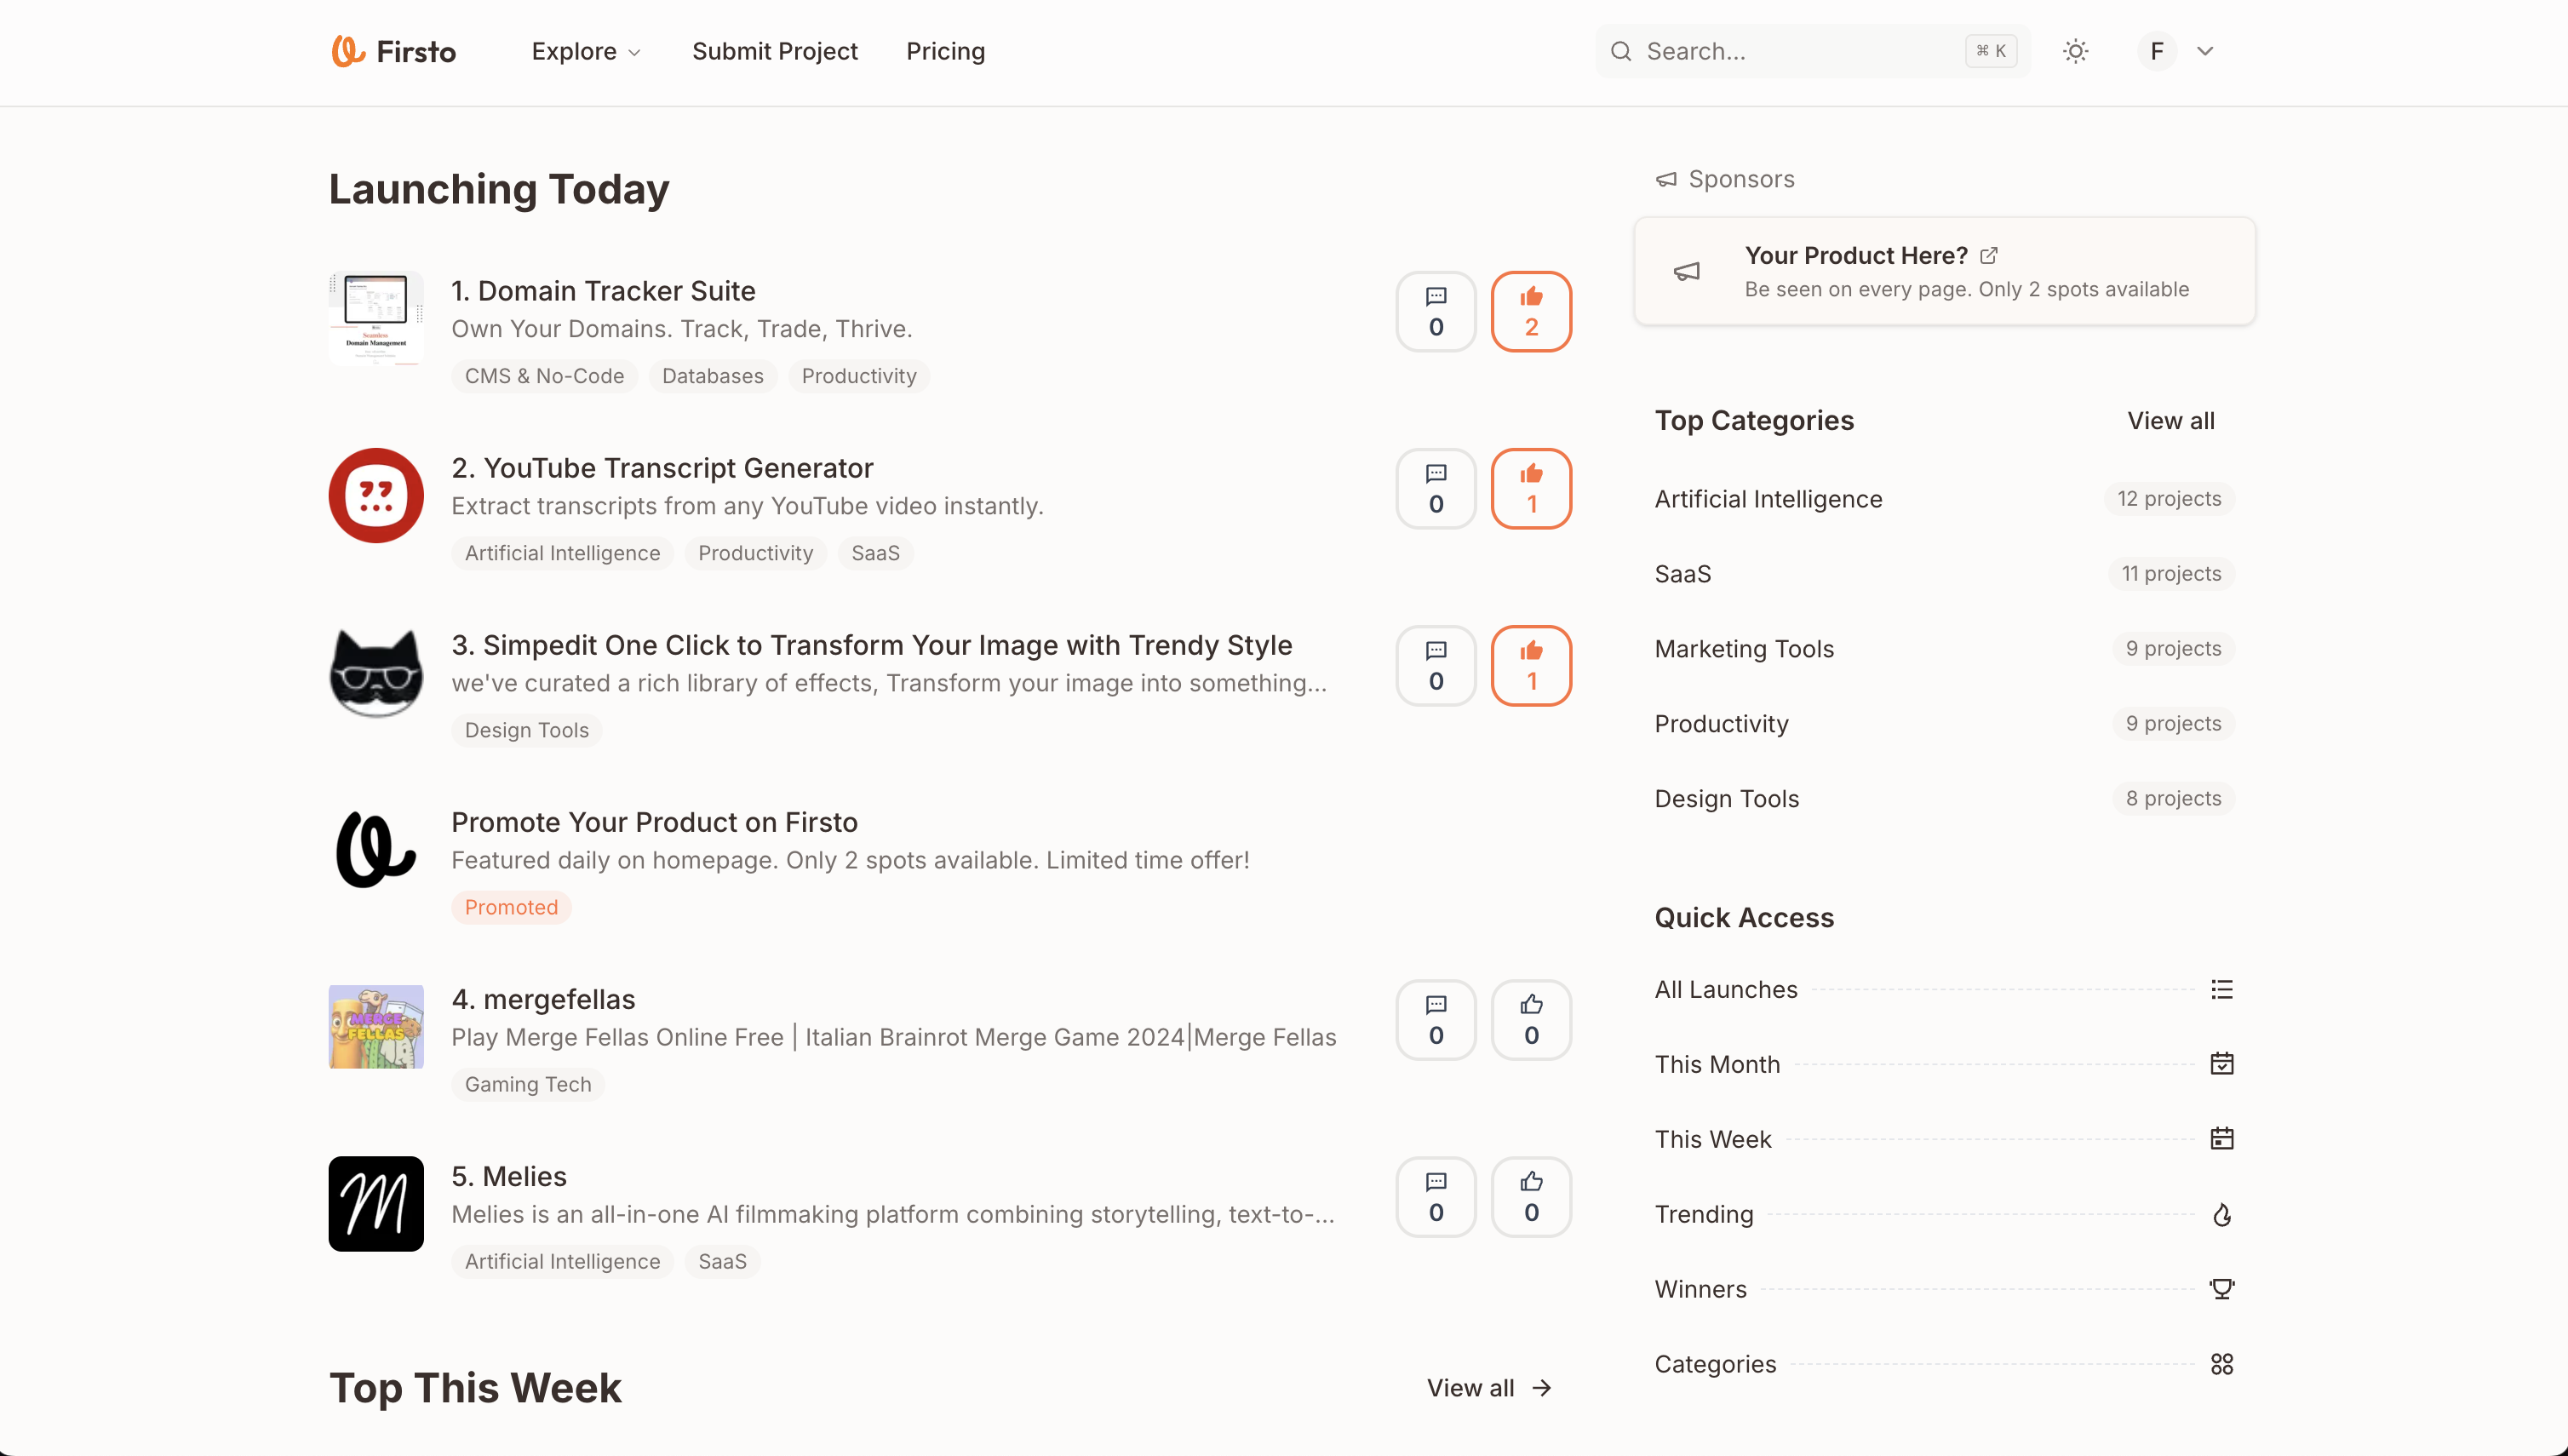Expand the Explore dropdown menu
The image size is (2568, 1456).
(x=586, y=51)
